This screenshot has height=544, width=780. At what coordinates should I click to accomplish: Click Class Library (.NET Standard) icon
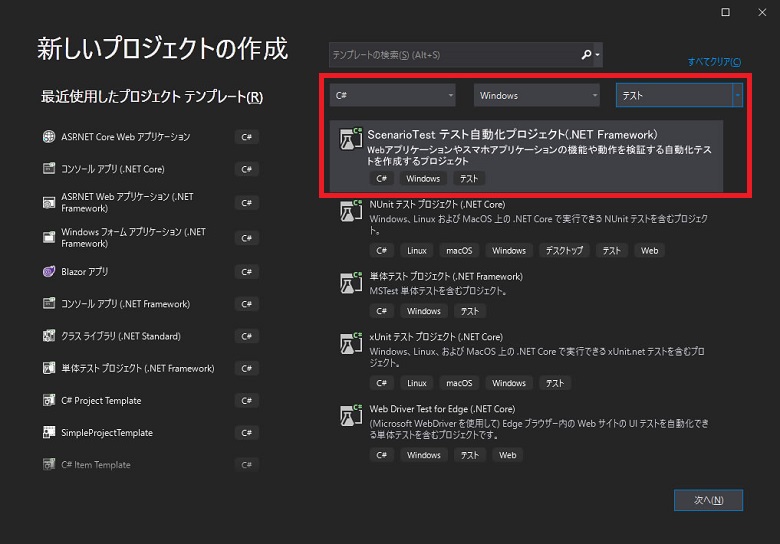click(49, 336)
